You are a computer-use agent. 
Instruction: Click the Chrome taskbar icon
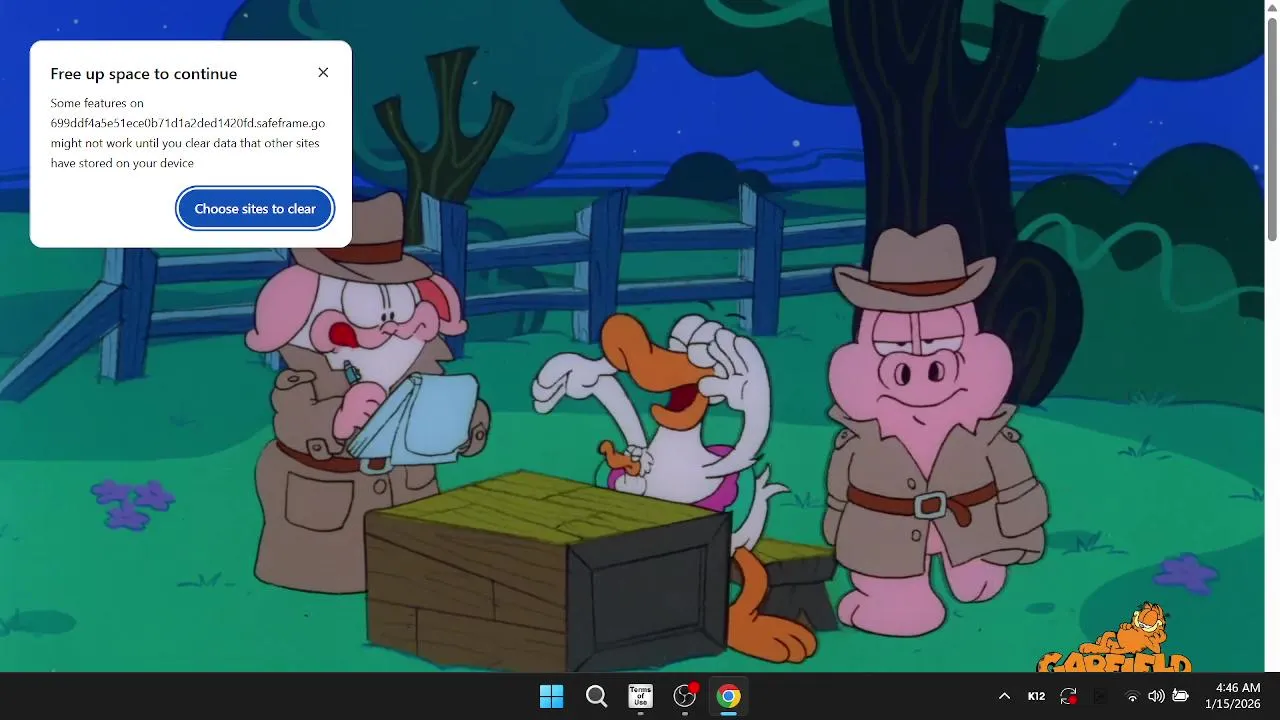coord(729,696)
